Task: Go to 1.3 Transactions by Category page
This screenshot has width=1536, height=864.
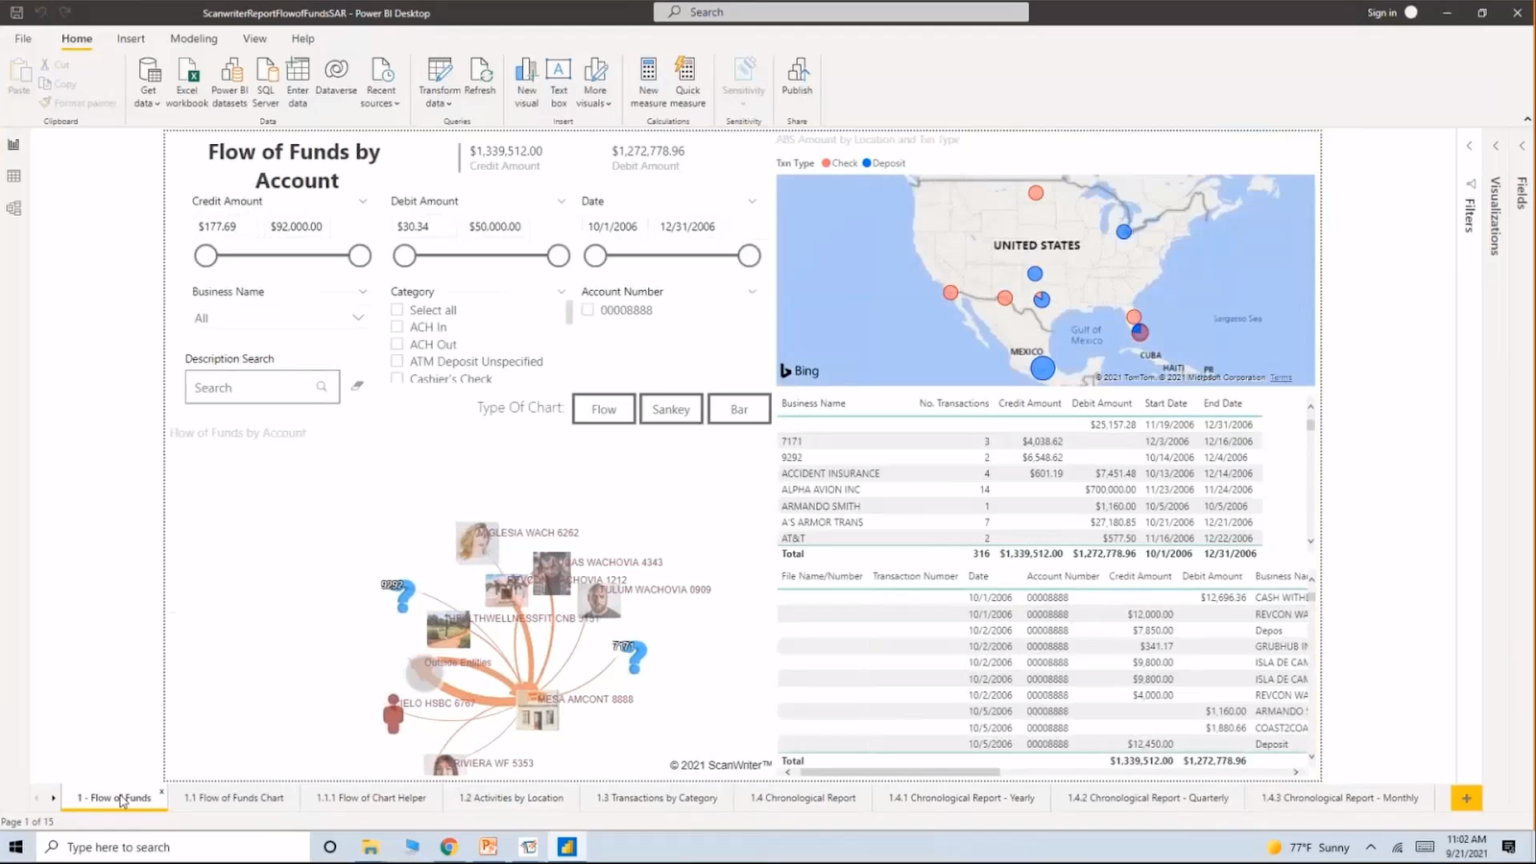Action: 657,798
